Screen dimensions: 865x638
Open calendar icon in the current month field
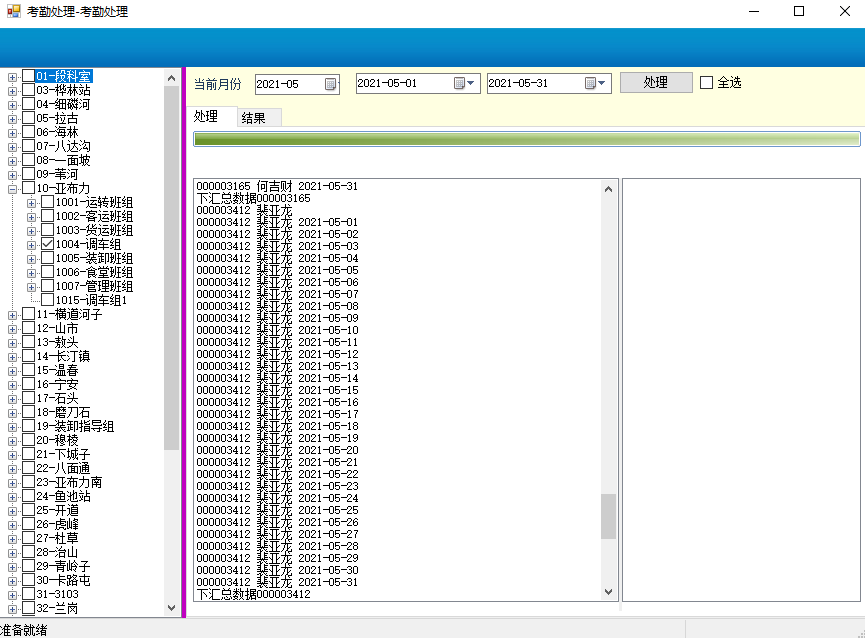click(331, 84)
